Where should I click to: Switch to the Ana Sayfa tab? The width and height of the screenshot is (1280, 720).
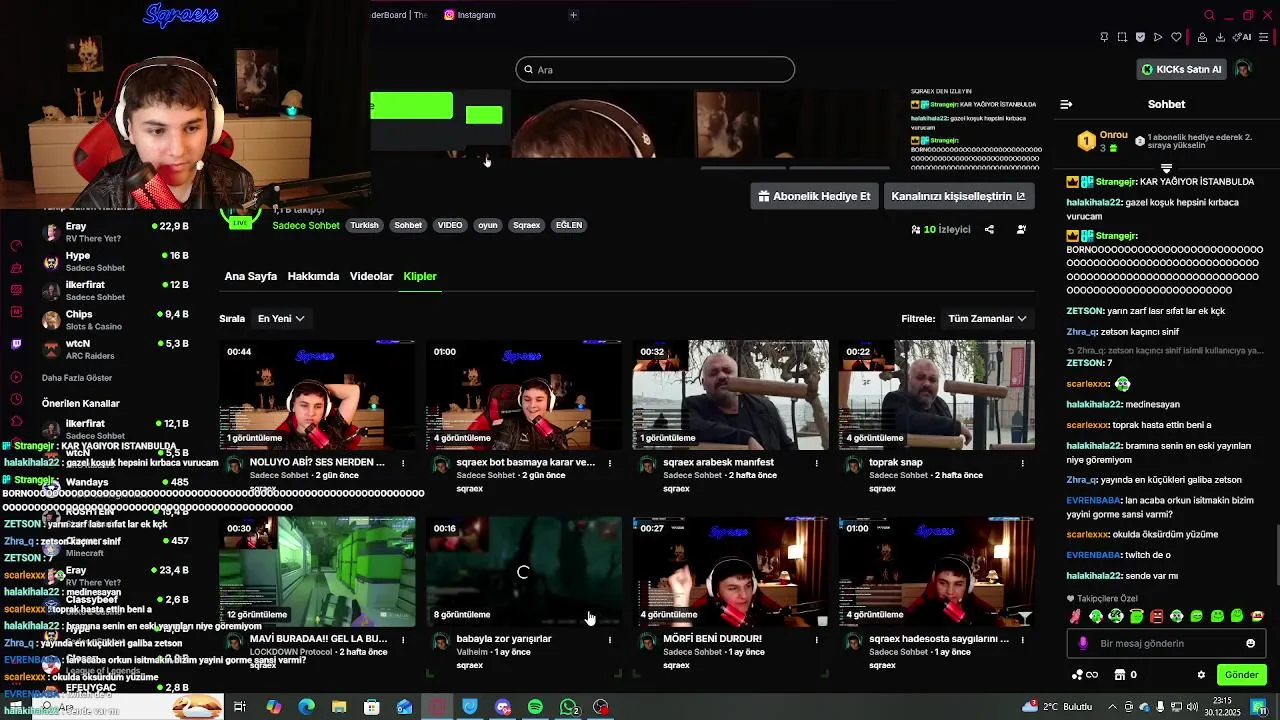(251, 276)
